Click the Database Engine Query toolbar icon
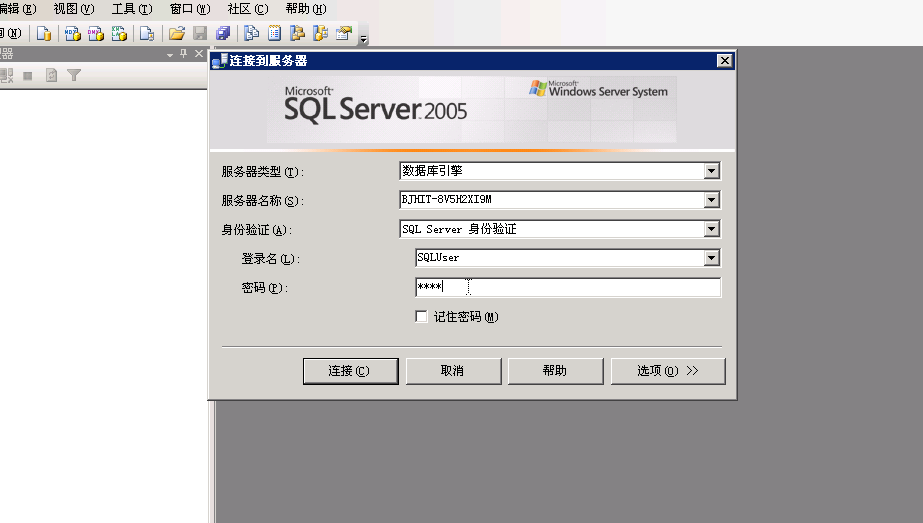923x523 pixels. 44,34
